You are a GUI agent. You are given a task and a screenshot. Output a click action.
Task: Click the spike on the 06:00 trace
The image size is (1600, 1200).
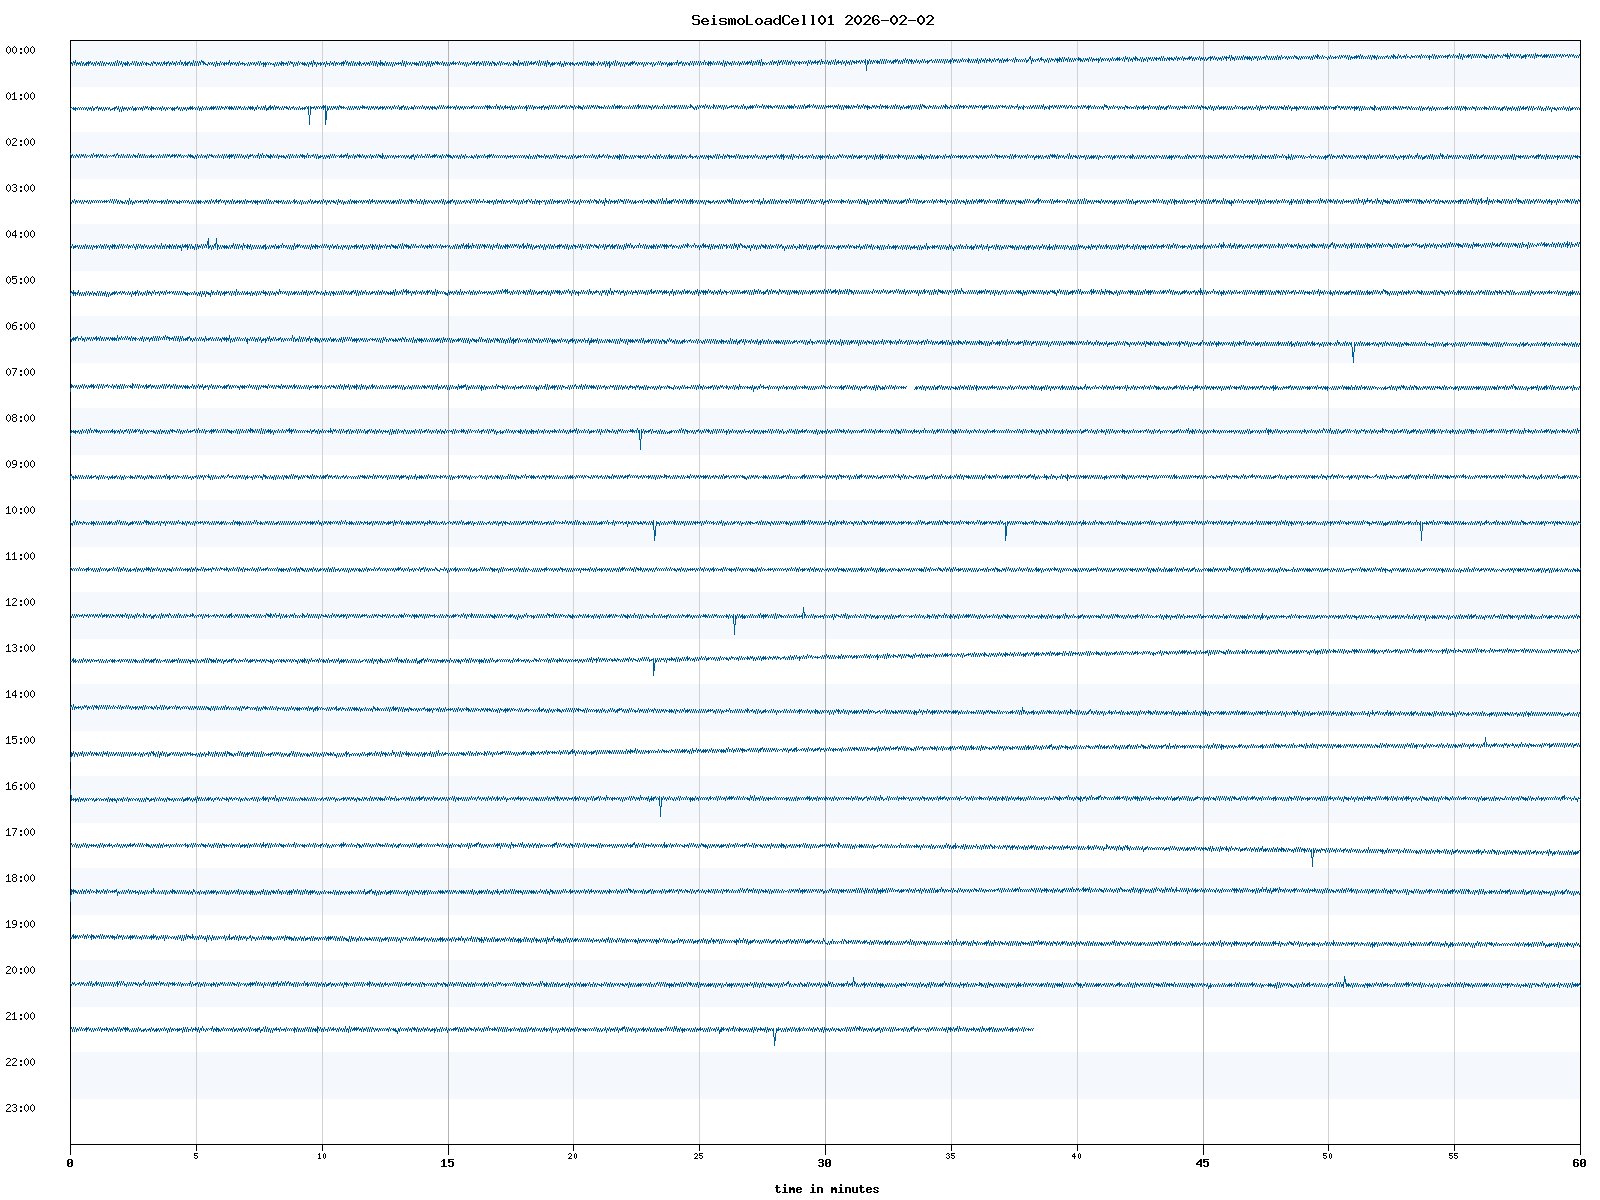[x=1353, y=352]
